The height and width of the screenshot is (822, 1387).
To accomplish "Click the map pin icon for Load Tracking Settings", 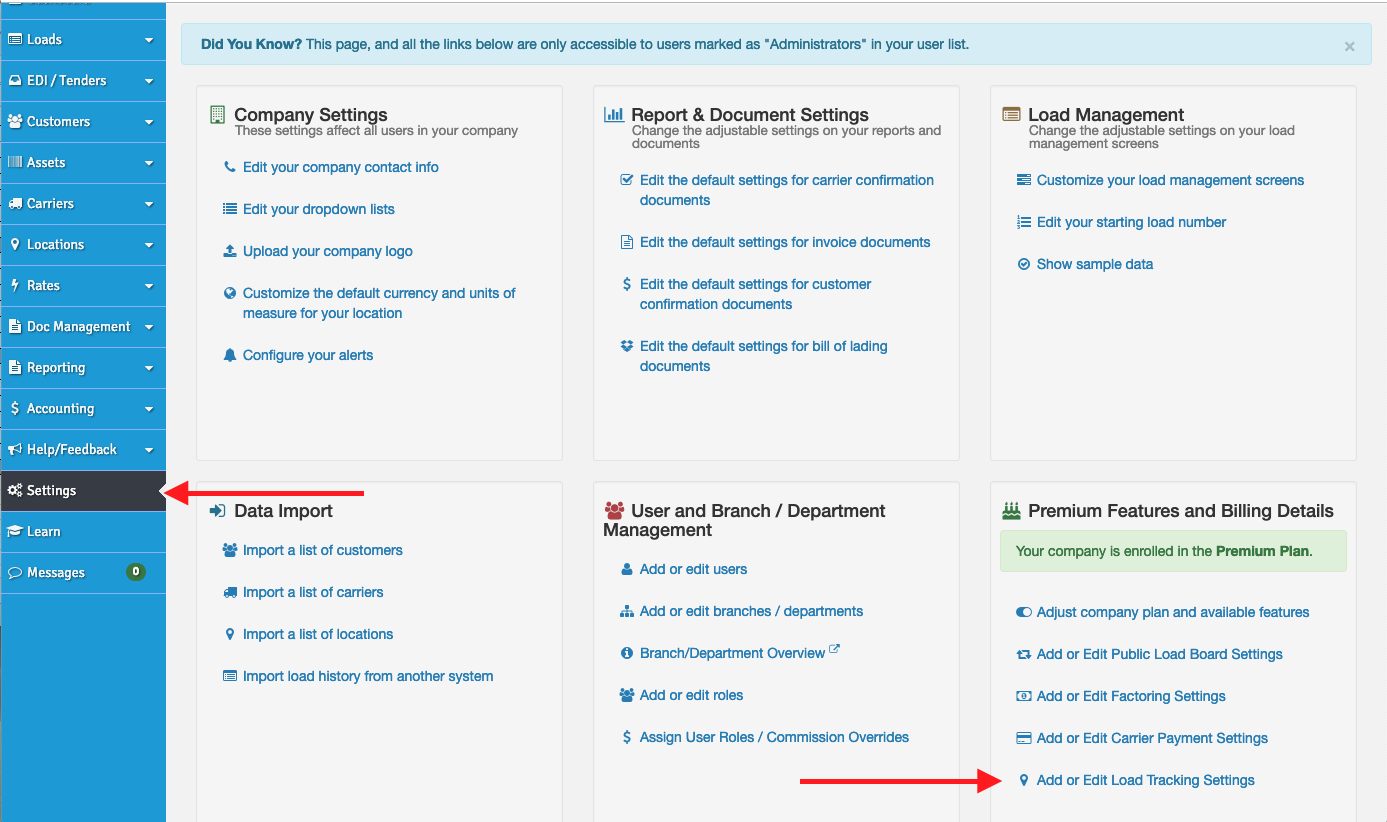I will tap(1023, 781).
